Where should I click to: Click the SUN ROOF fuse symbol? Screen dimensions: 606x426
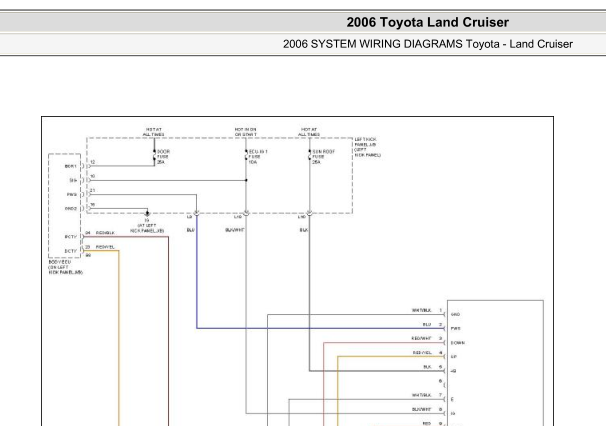(310, 157)
